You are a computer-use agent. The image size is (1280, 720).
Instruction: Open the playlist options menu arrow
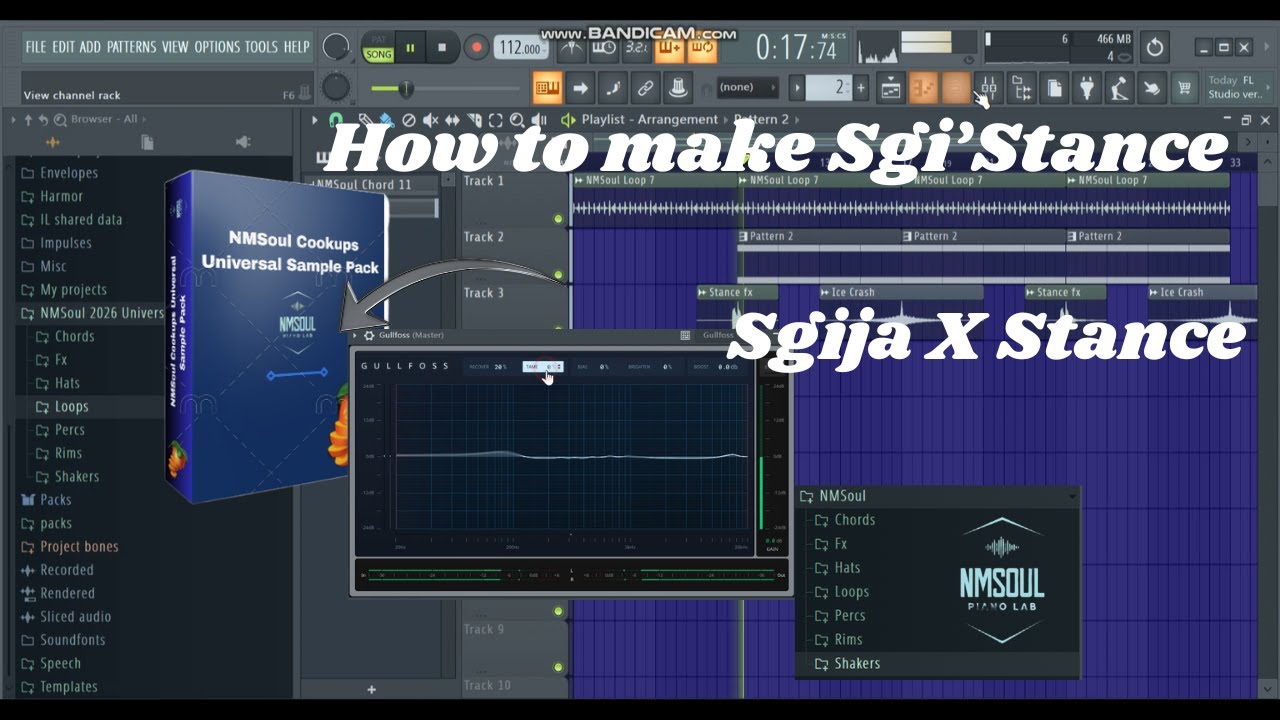pyautogui.click(x=314, y=120)
